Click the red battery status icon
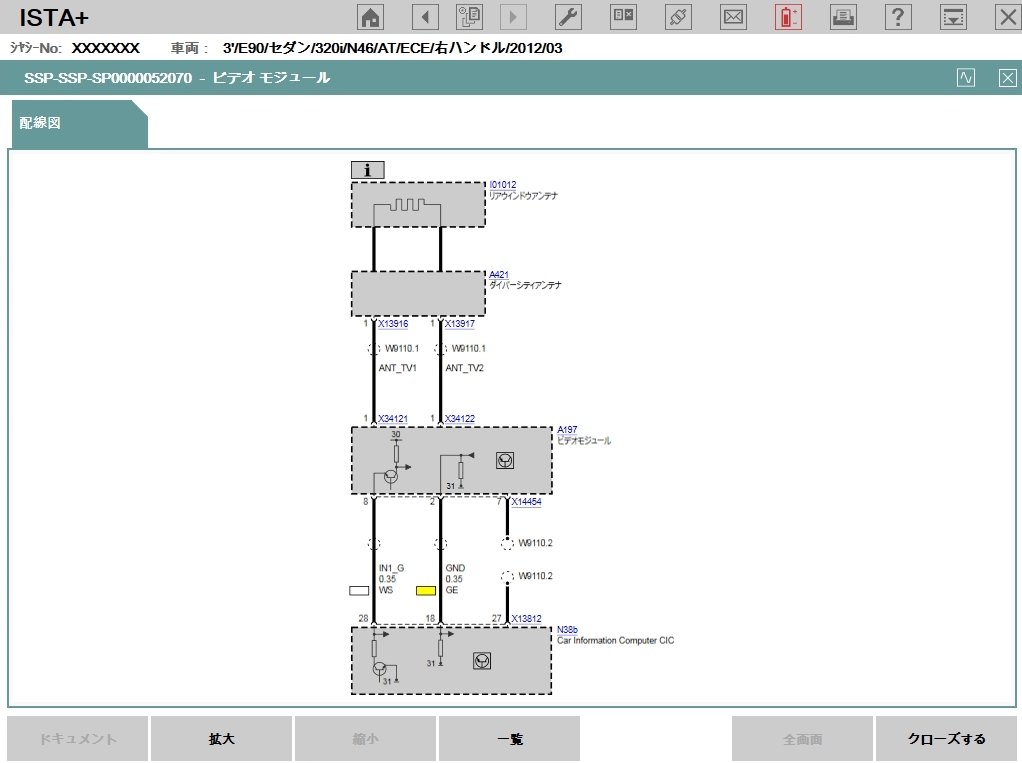The width and height of the screenshot is (1022, 763). (787, 17)
